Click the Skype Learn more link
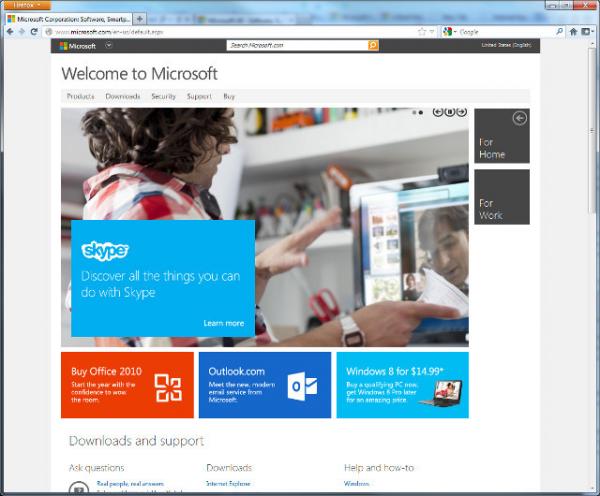 224,323
